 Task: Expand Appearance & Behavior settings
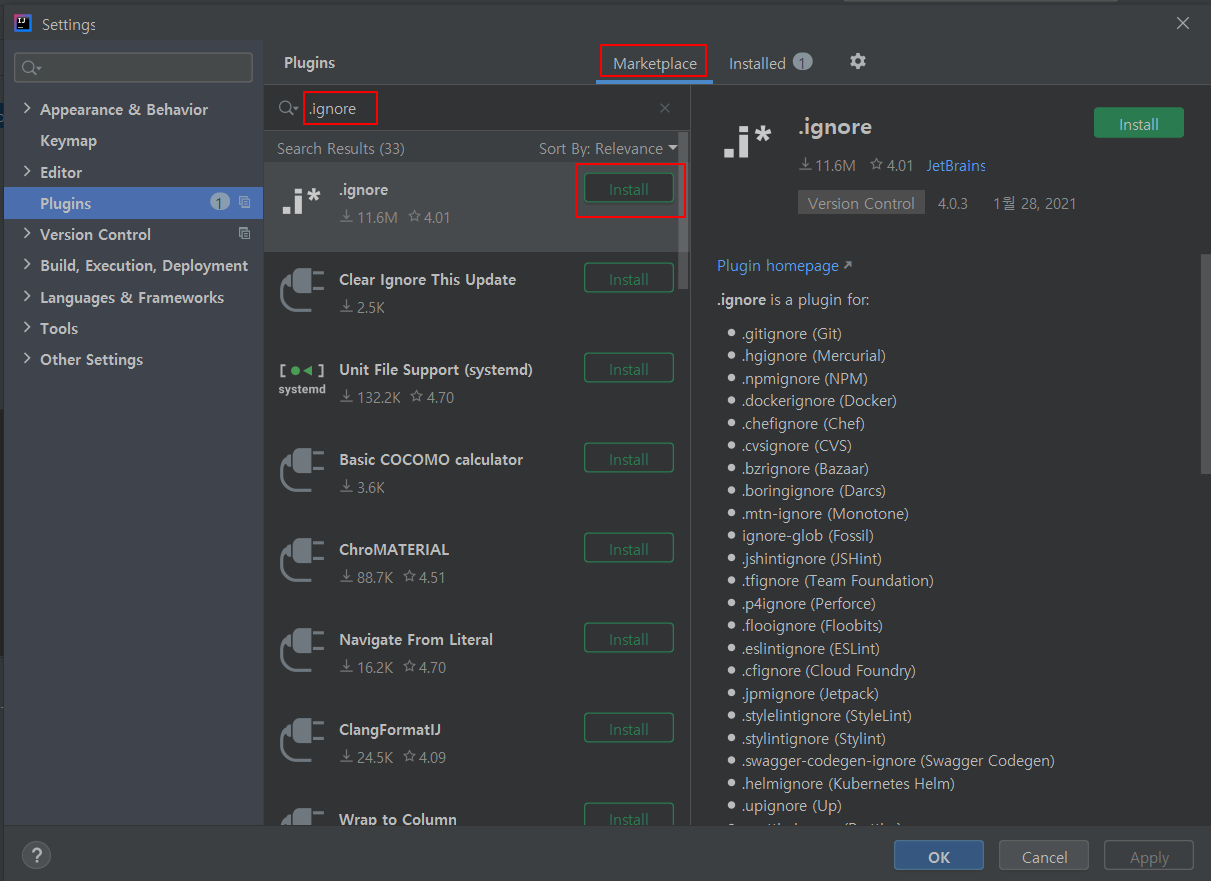[27, 109]
